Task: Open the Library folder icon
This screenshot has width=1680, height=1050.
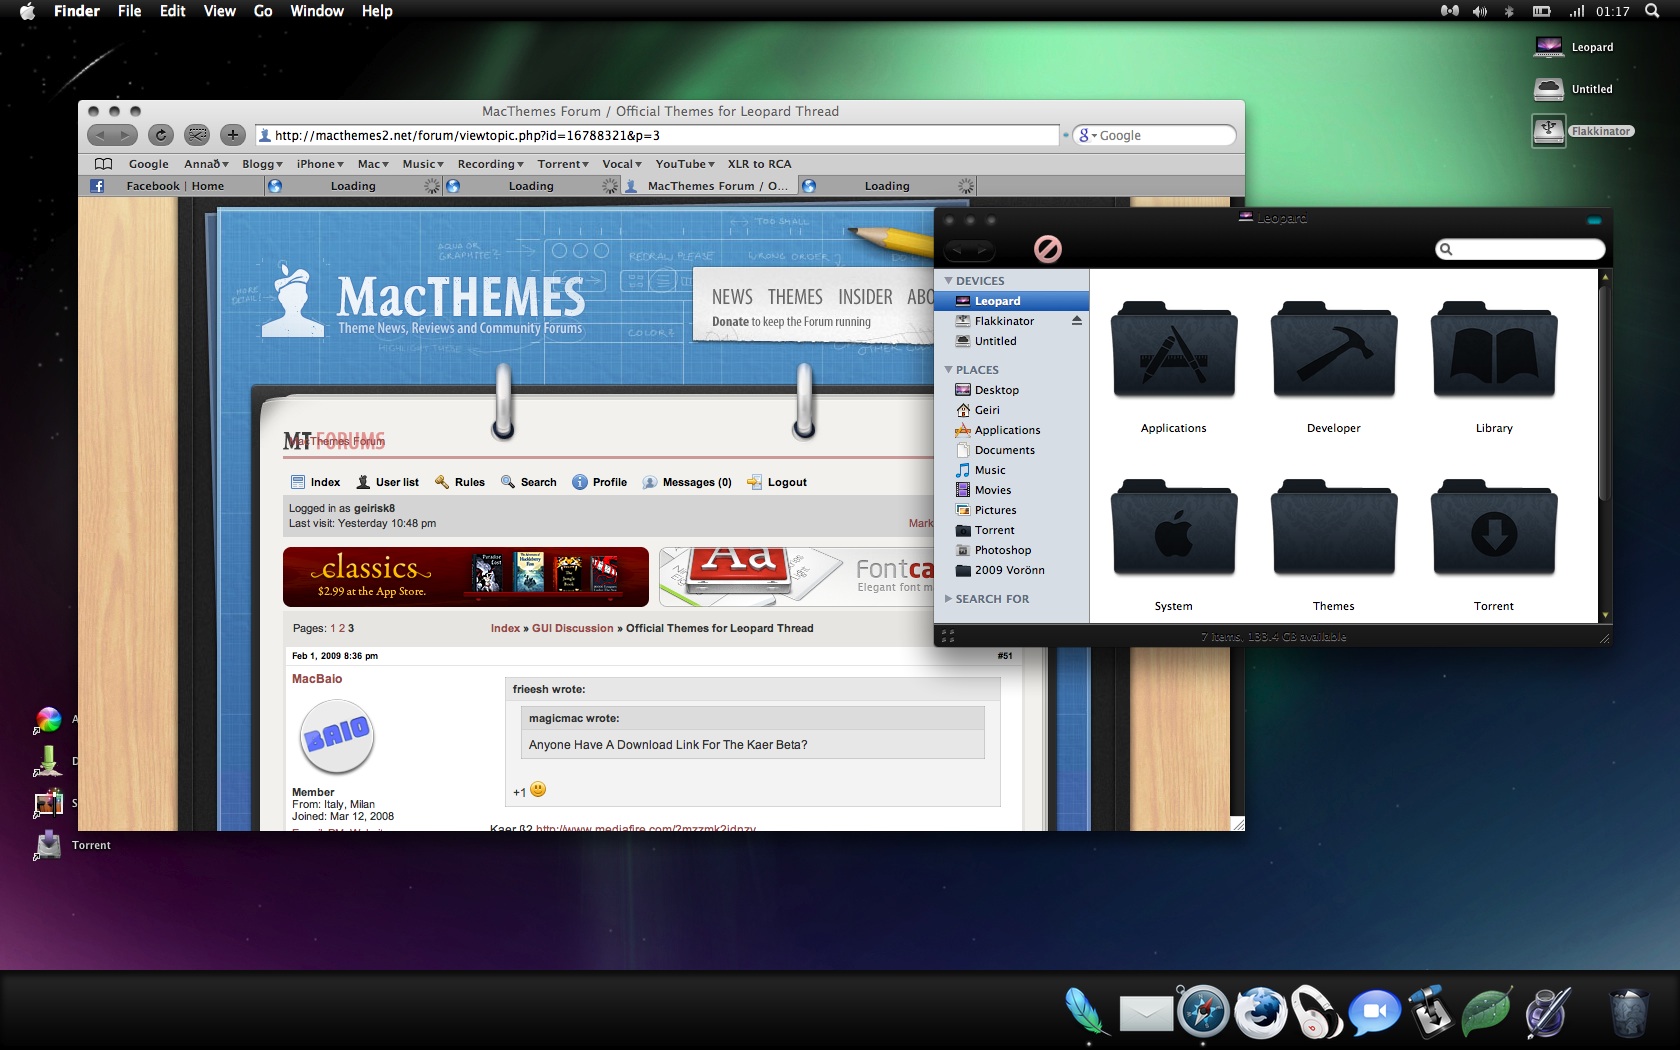Action: point(1494,350)
